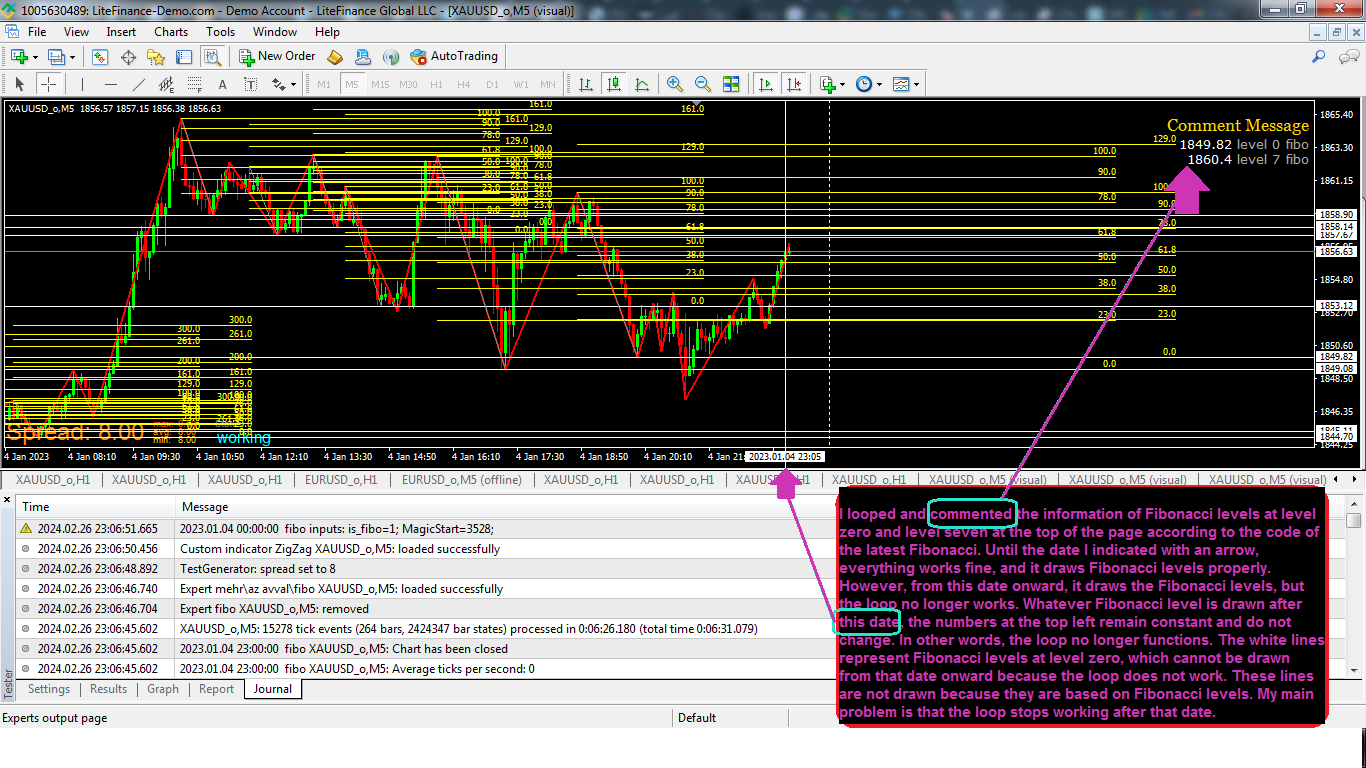Open the Tools menu
The height and width of the screenshot is (768, 1366).
(x=221, y=32)
